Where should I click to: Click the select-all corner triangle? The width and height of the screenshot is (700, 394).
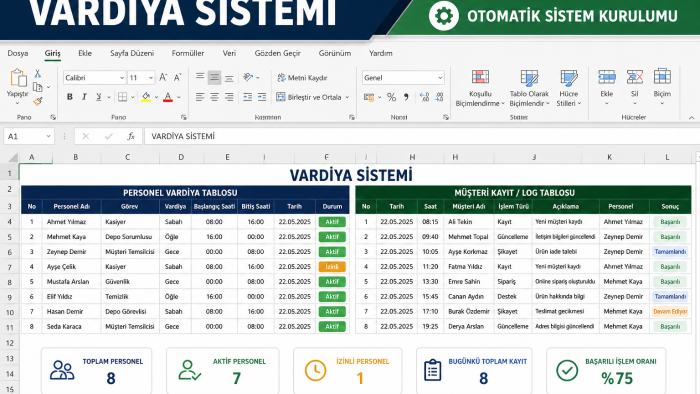[x=13, y=157]
